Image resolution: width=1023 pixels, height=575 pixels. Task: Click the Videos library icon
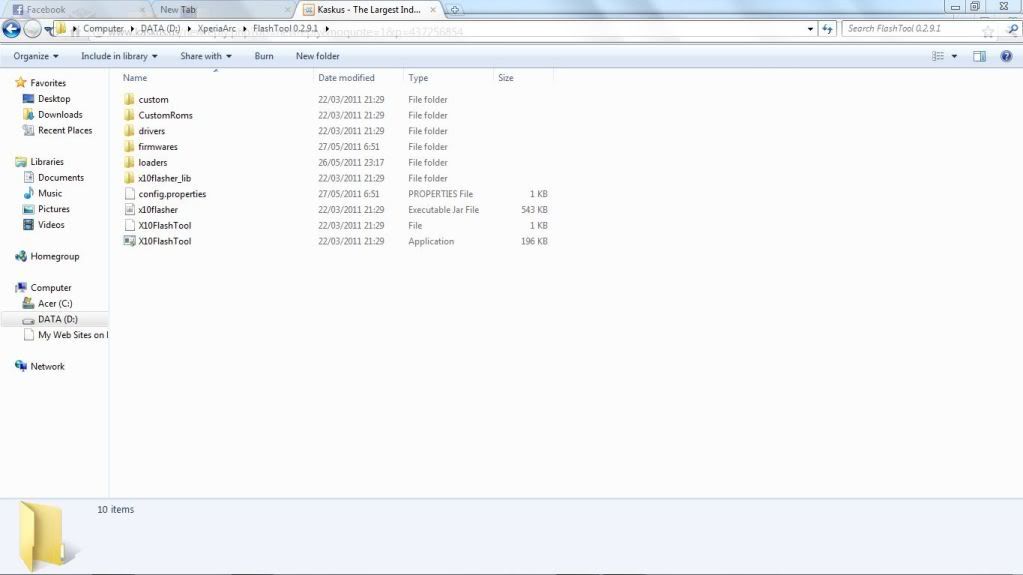pos(28,225)
